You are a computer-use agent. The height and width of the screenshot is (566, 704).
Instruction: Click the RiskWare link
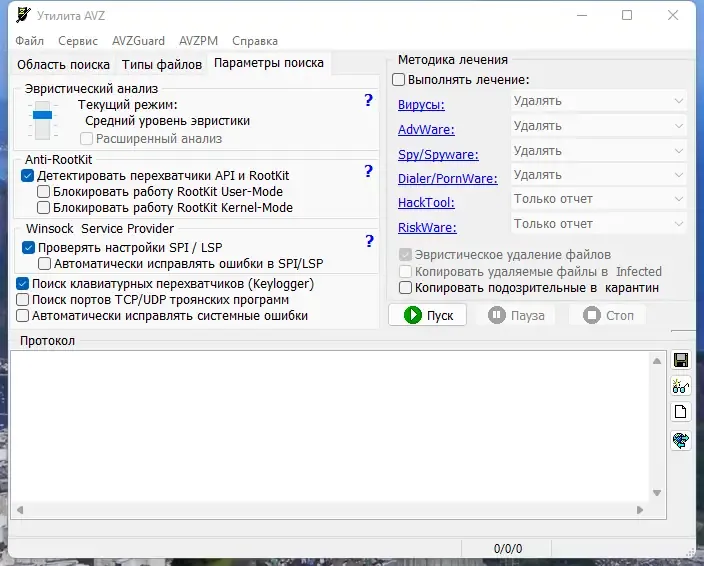pyautogui.click(x=427, y=228)
